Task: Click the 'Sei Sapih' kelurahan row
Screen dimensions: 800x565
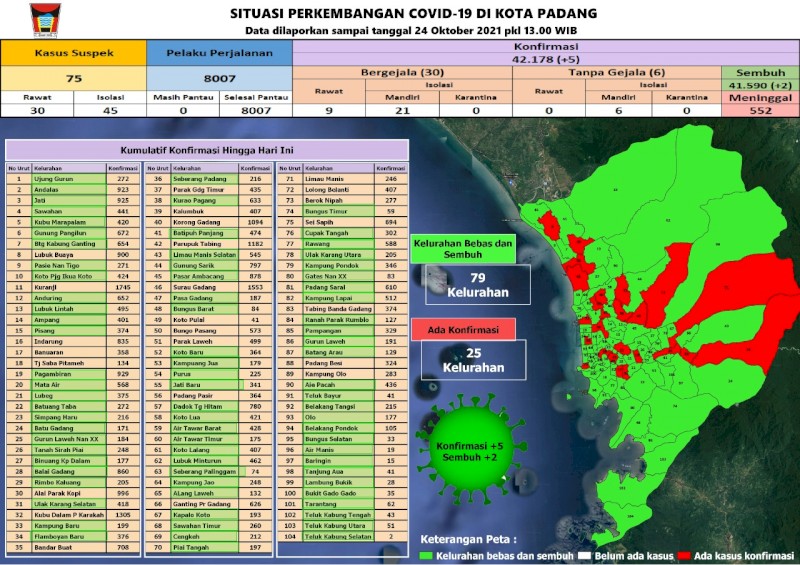Action: [x=343, y=223]
